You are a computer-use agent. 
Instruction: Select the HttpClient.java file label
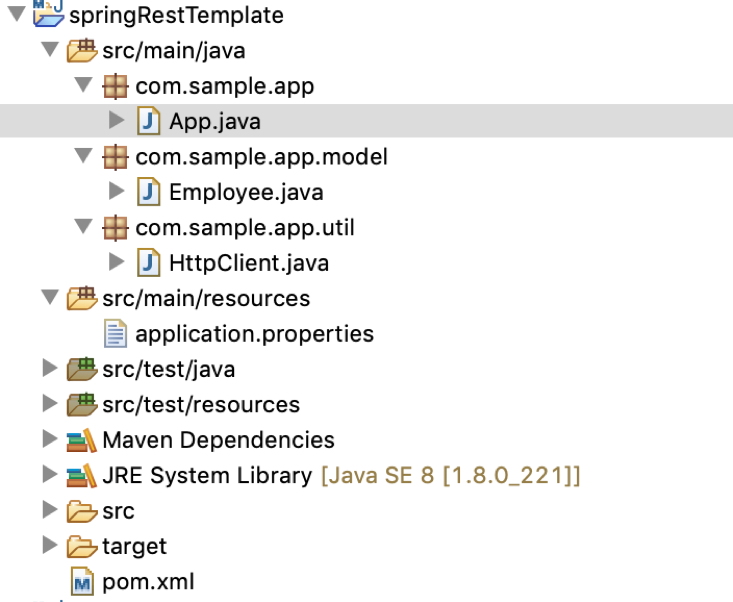click(x=249, y=264)
